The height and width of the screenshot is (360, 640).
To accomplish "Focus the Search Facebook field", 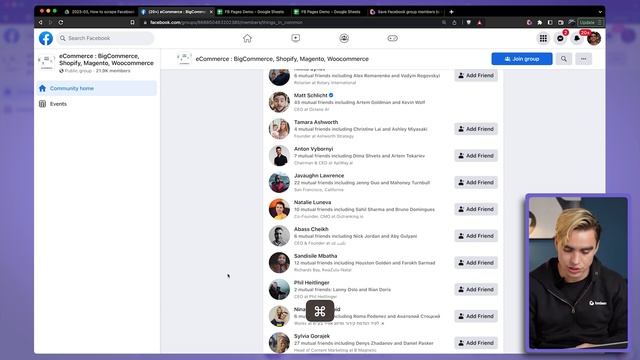I will (x=105, y=38).
